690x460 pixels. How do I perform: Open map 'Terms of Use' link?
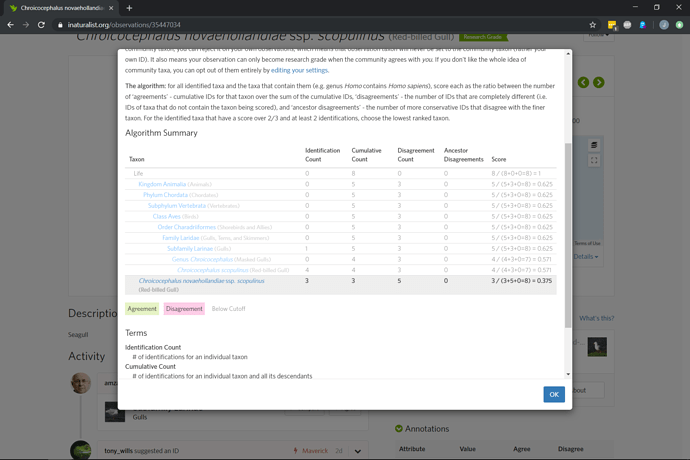(x=587, y=243)
